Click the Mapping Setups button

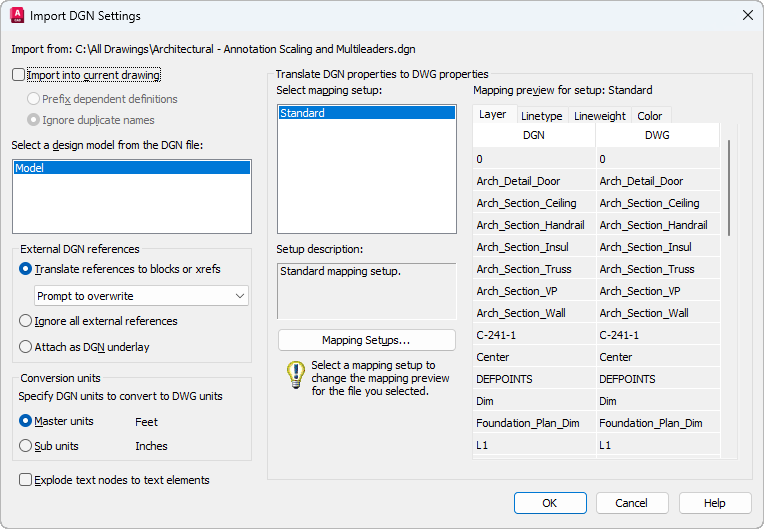coord(366,340)
